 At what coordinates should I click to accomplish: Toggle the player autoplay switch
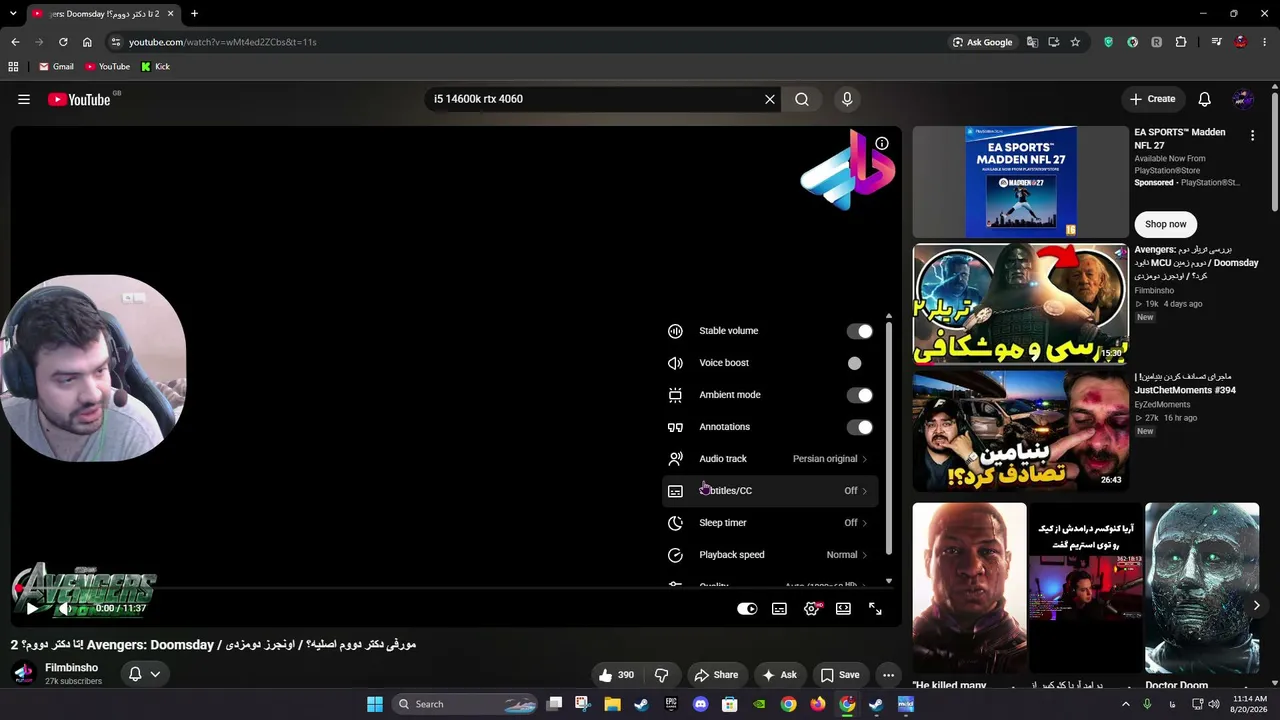pos(747,608)
